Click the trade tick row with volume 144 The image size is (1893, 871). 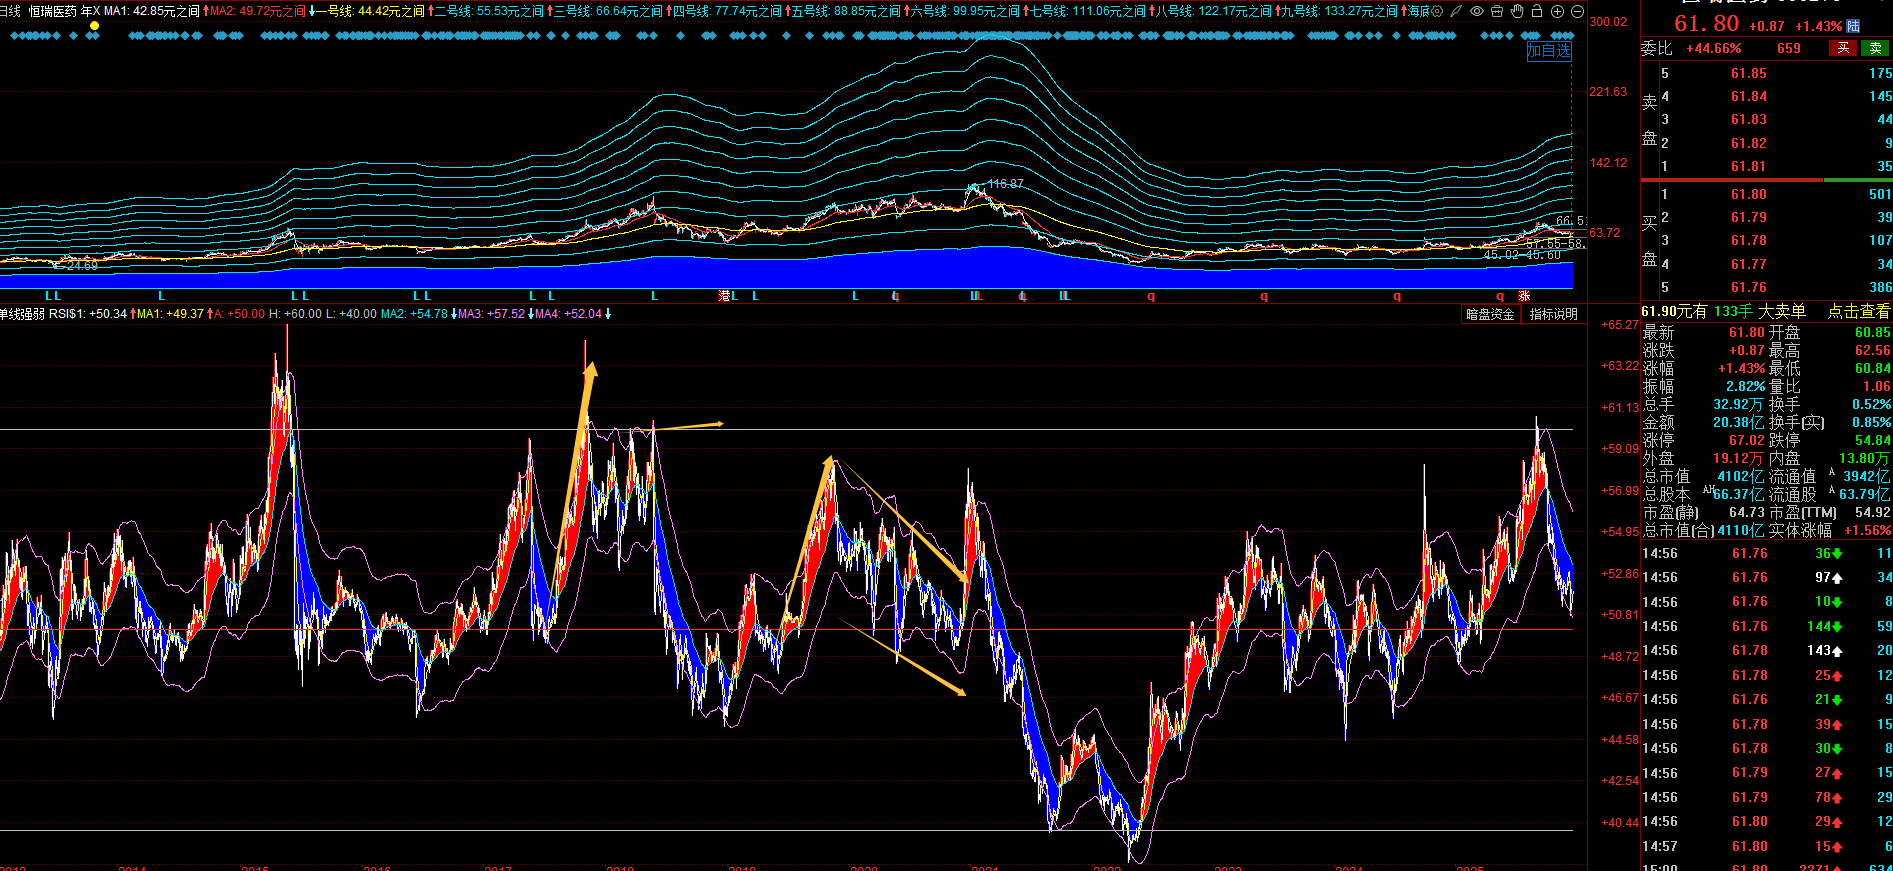coord(1766,626)
